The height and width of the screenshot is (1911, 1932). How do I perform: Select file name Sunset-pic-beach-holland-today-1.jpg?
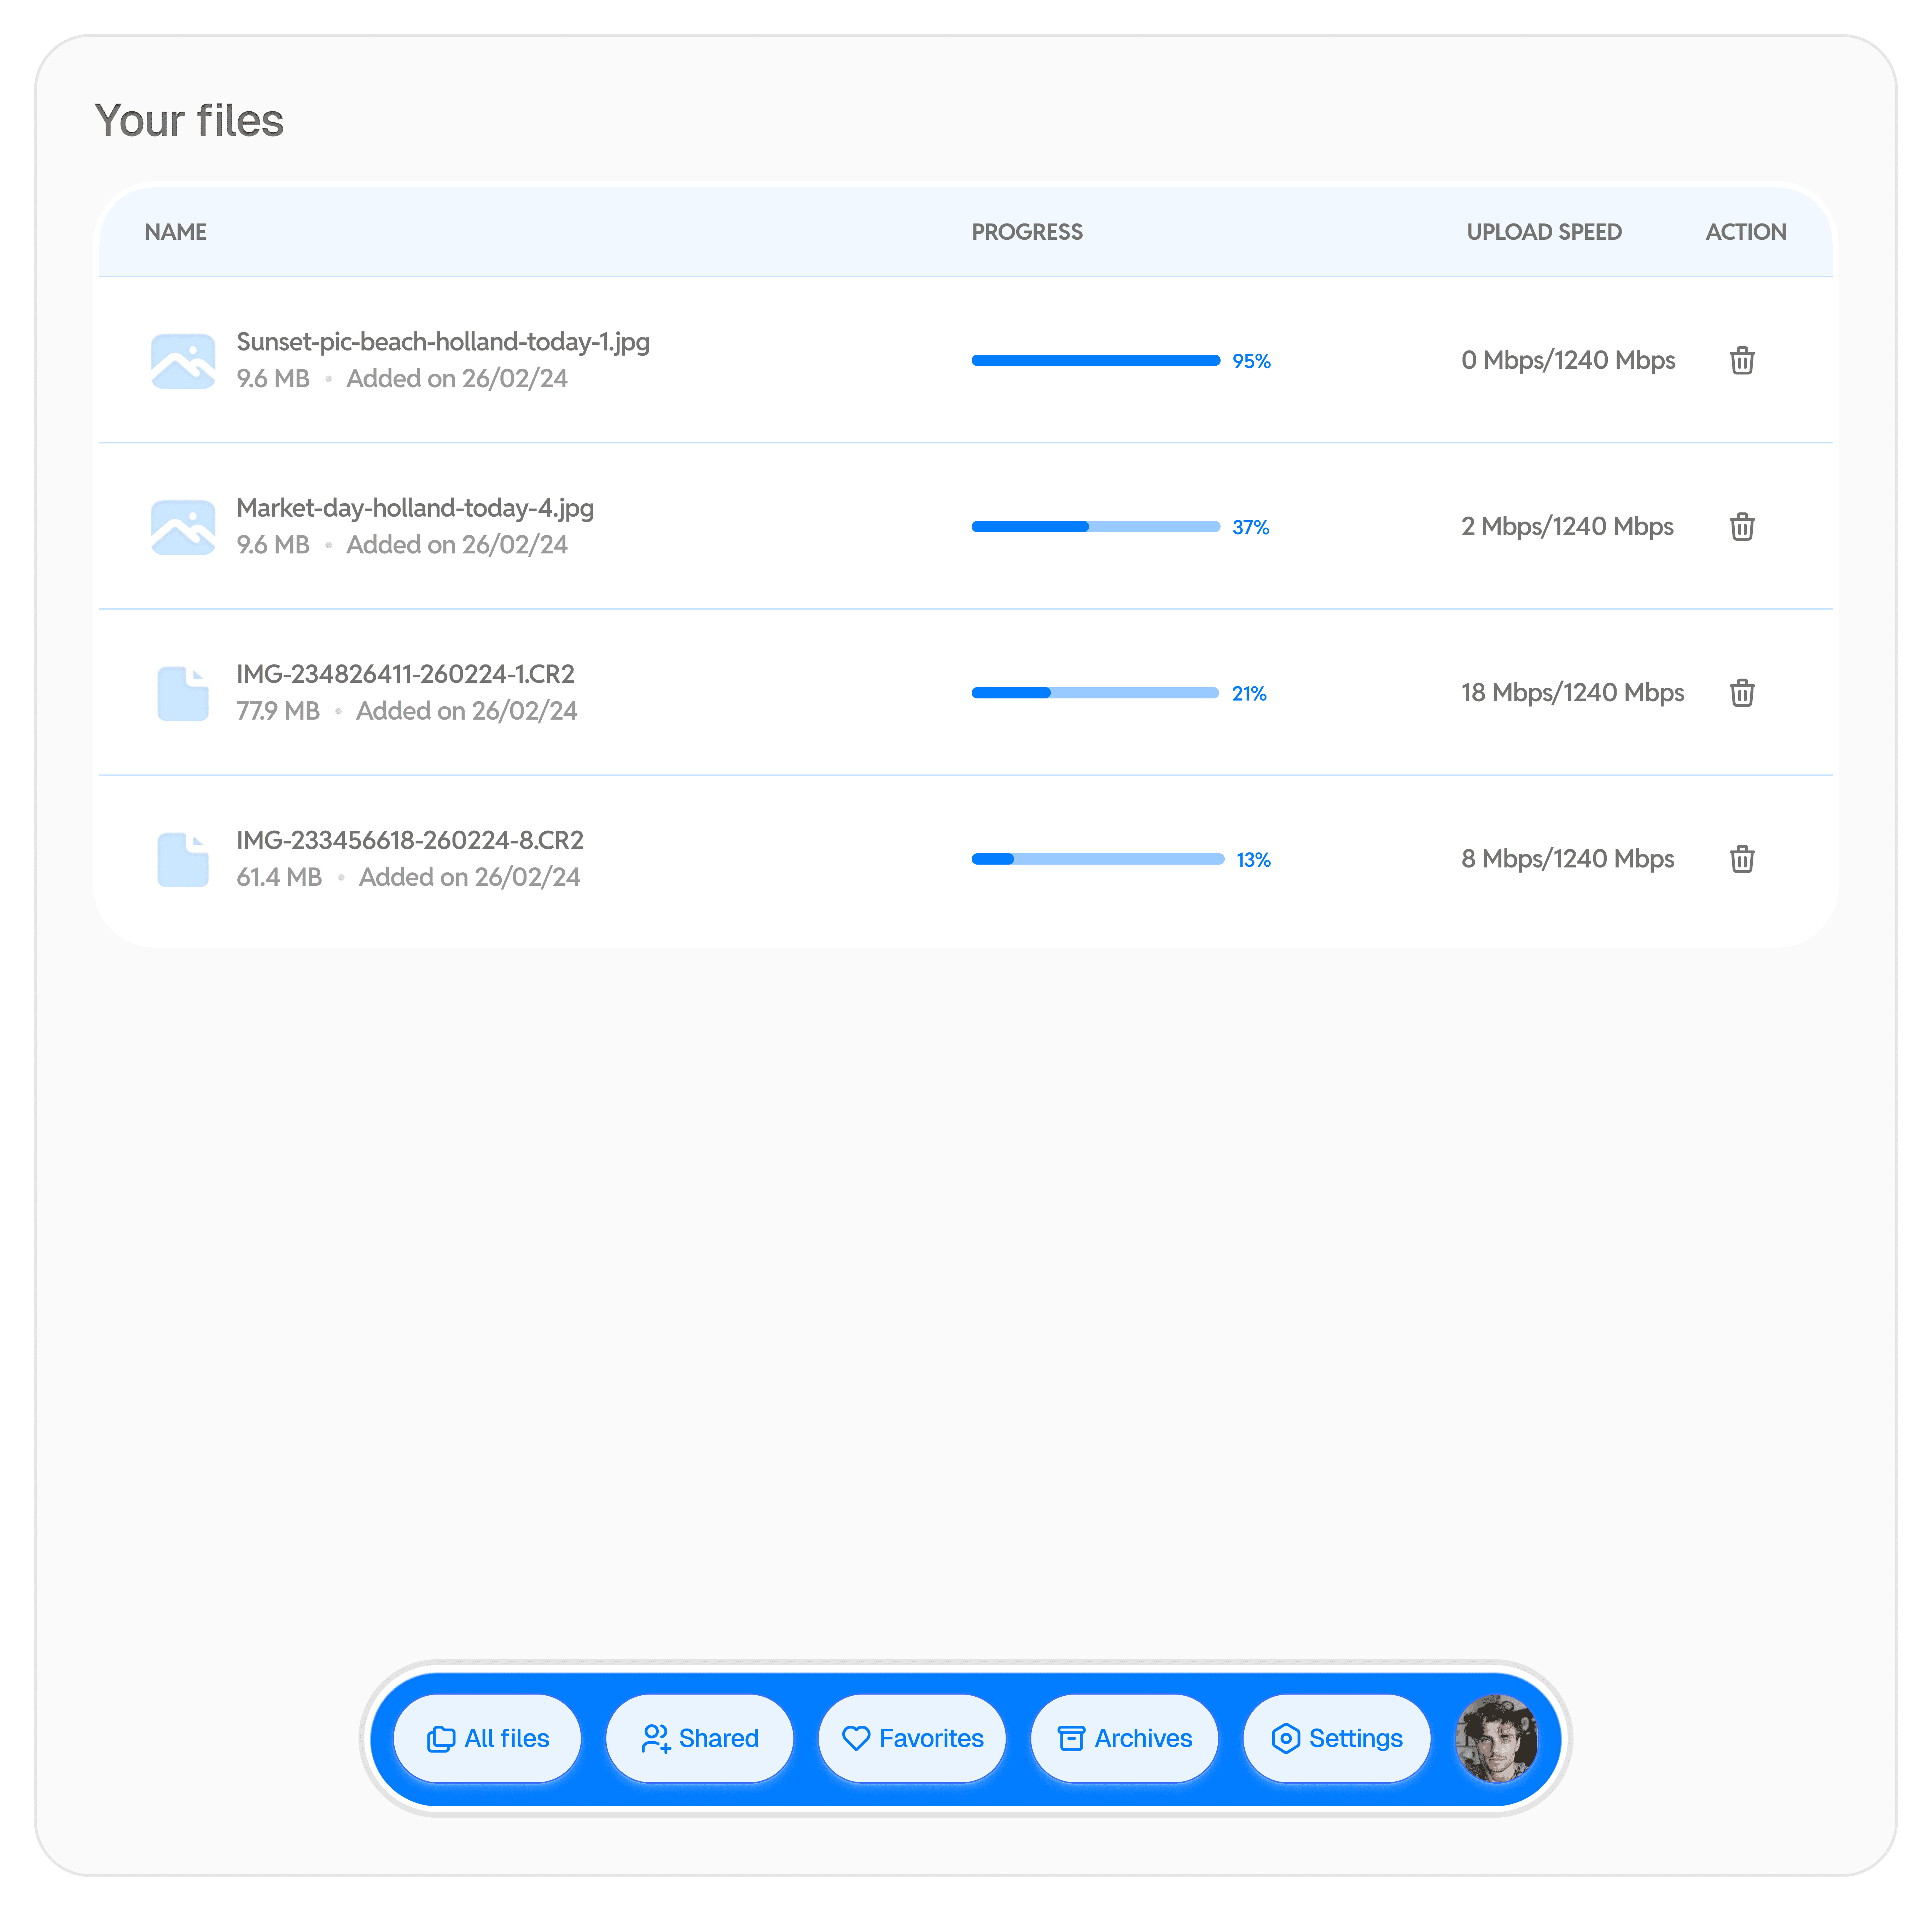pyautogui.click(x=443, y=342)
